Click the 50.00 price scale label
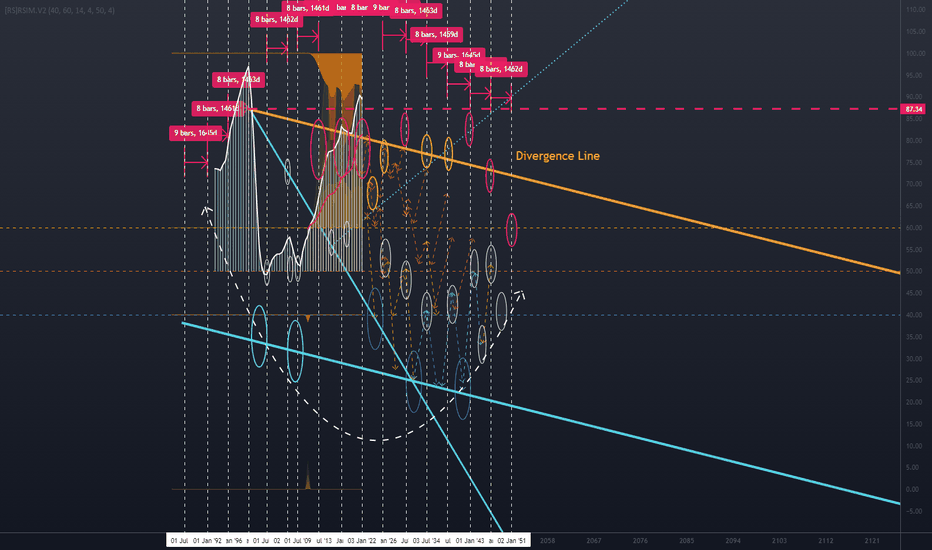Screen dimensions: 932x550 [915, 272]
